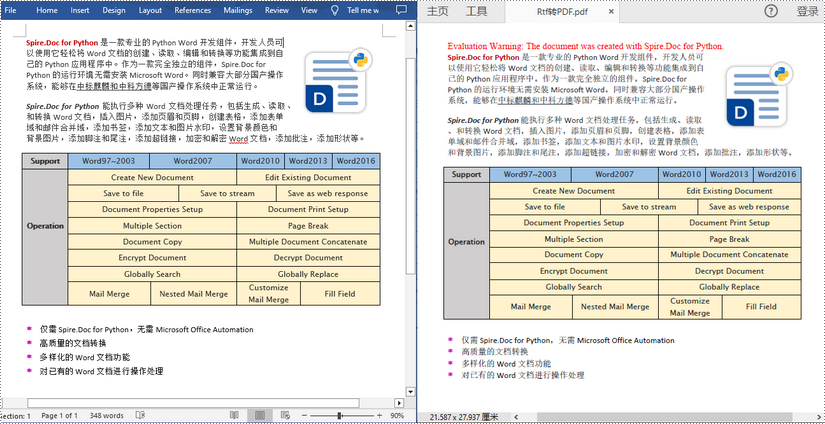This screenshot has height=424, width=825.
Task: Click Edit Existing Document cell in Word
Action: coord(308,177)
